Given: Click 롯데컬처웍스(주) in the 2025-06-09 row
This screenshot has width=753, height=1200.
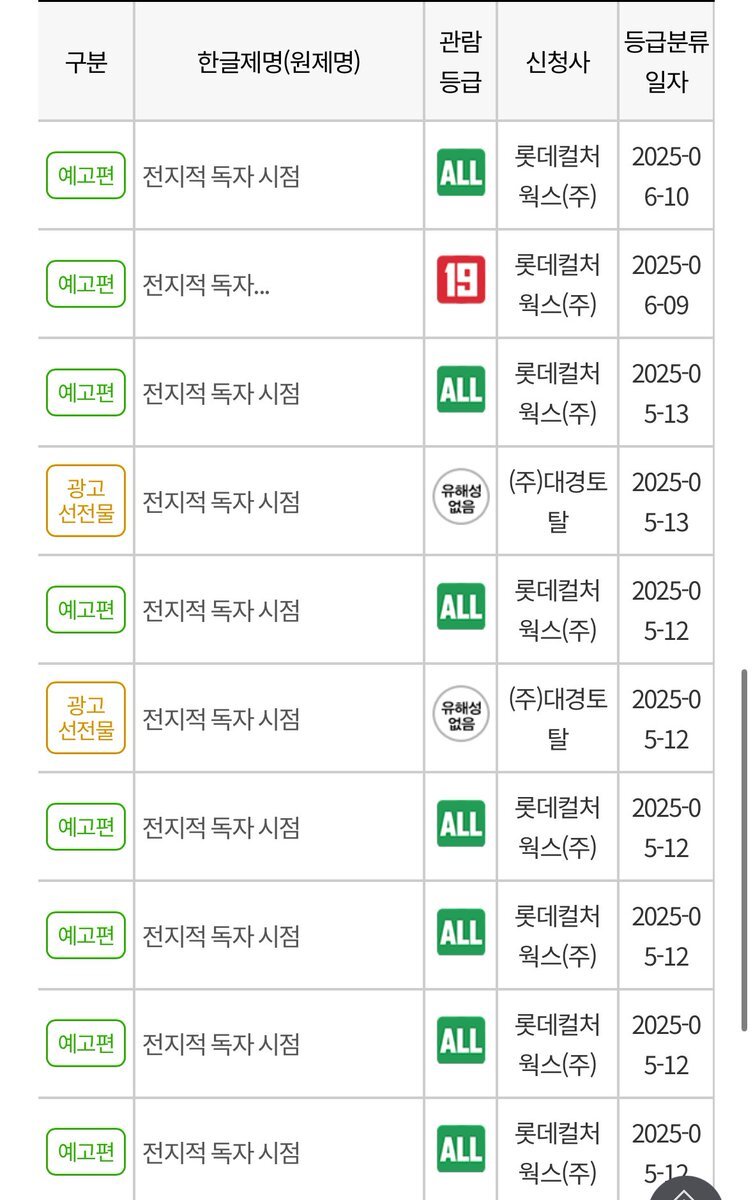Looking at the screenshot, I should pos(558,284).
